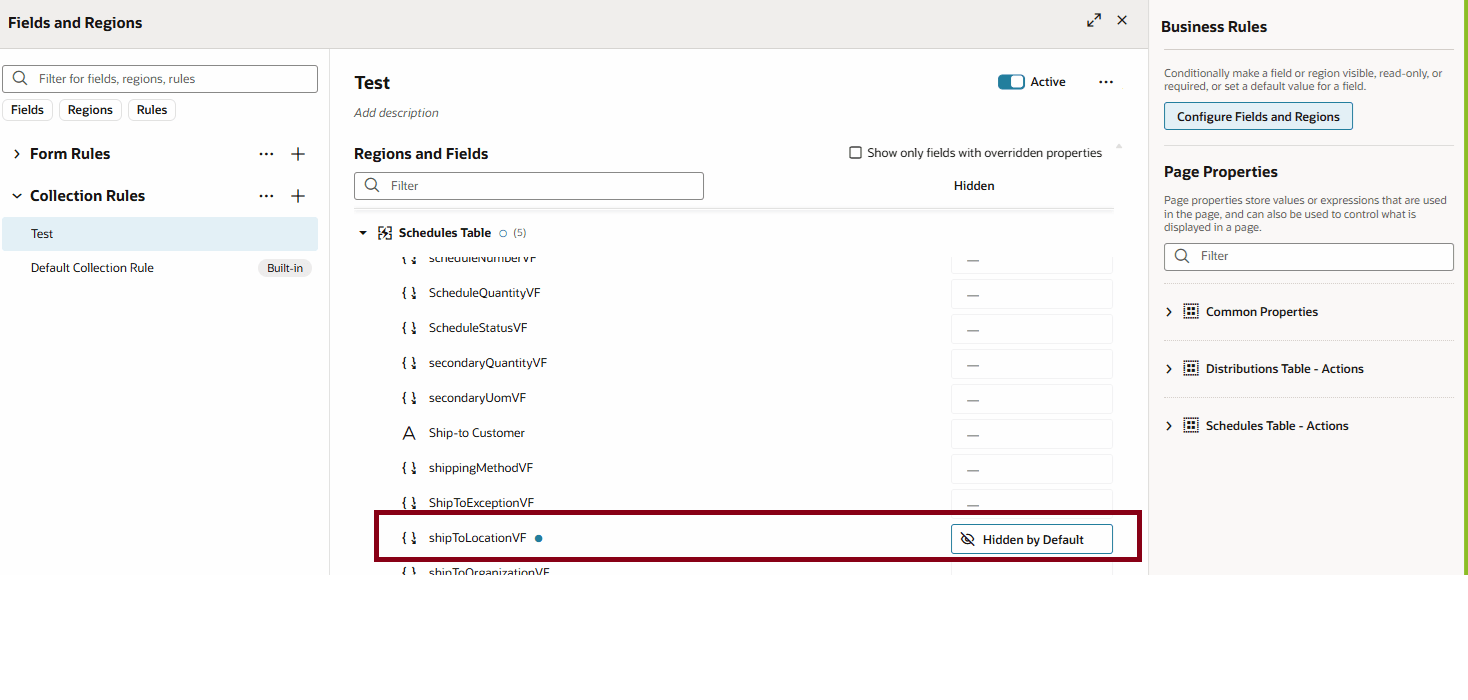Expand Distributions Table - Actions
1468x700 pixels.
pyautogui.click(x=1169, y=369)
